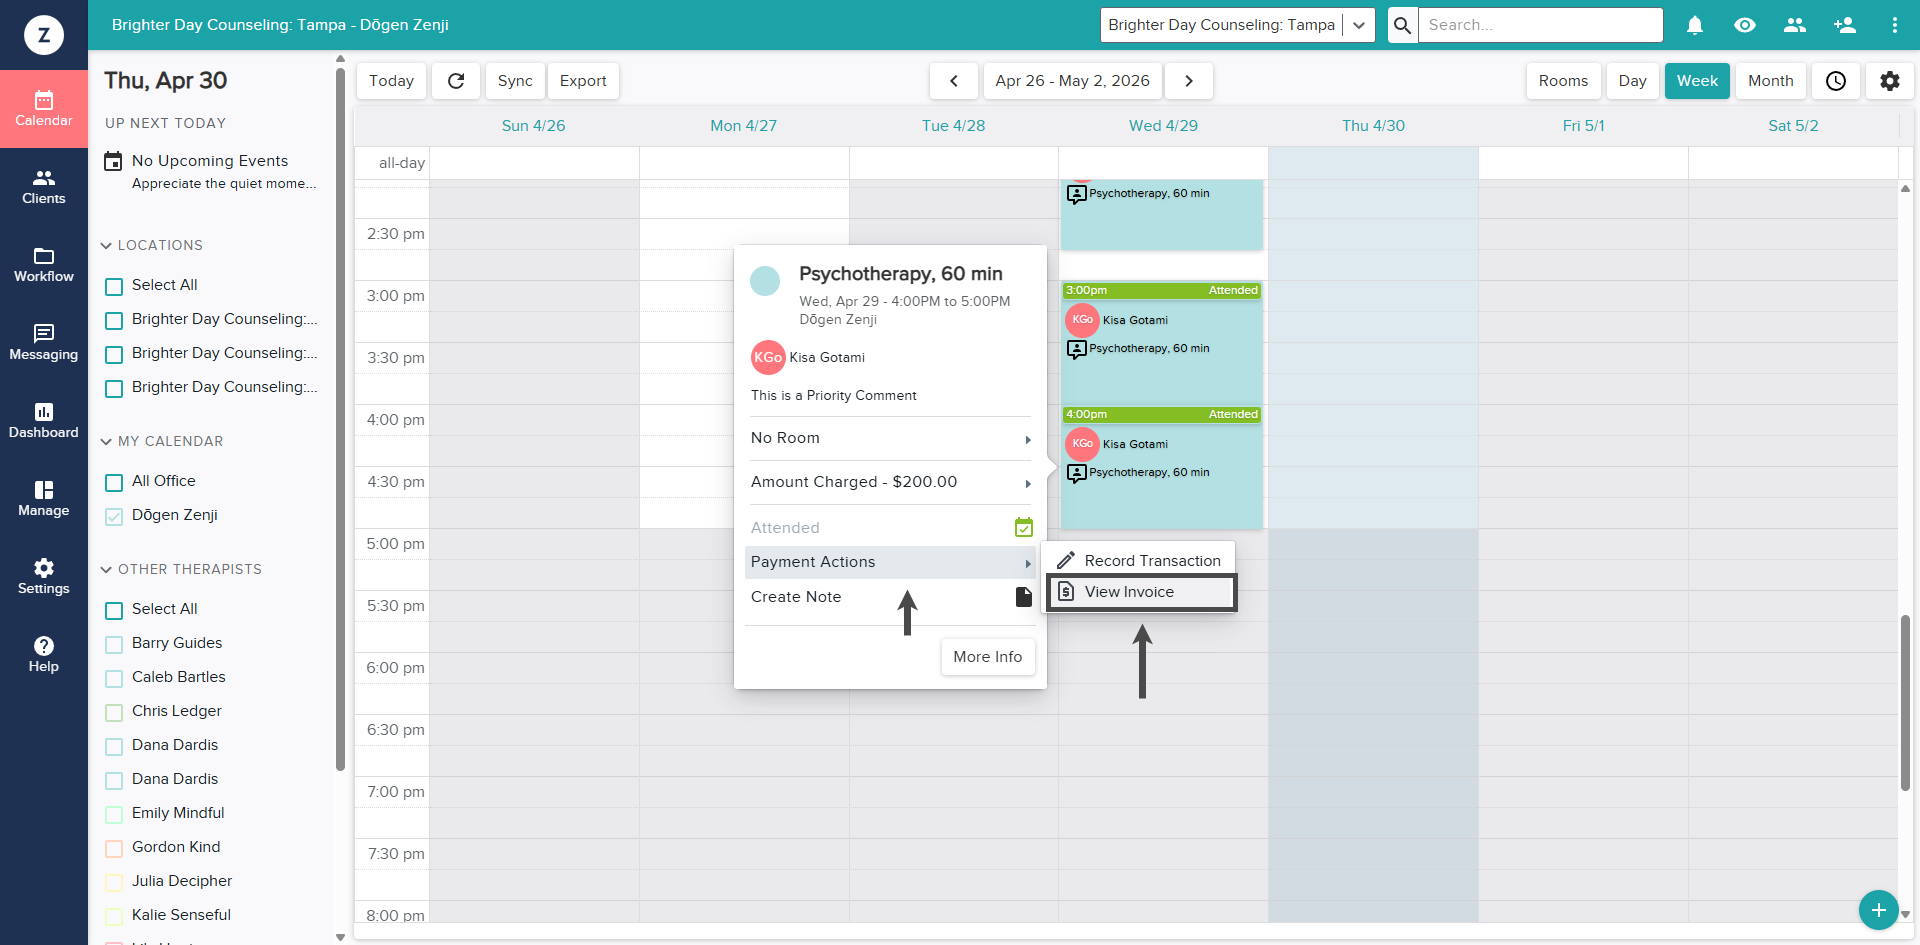Switch to Rooms view

1563,81
